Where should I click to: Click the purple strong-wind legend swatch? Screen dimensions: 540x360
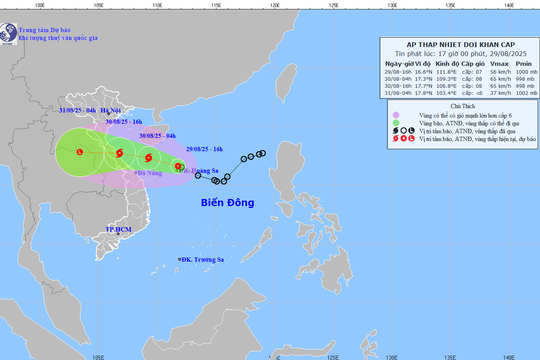point(396,115)
